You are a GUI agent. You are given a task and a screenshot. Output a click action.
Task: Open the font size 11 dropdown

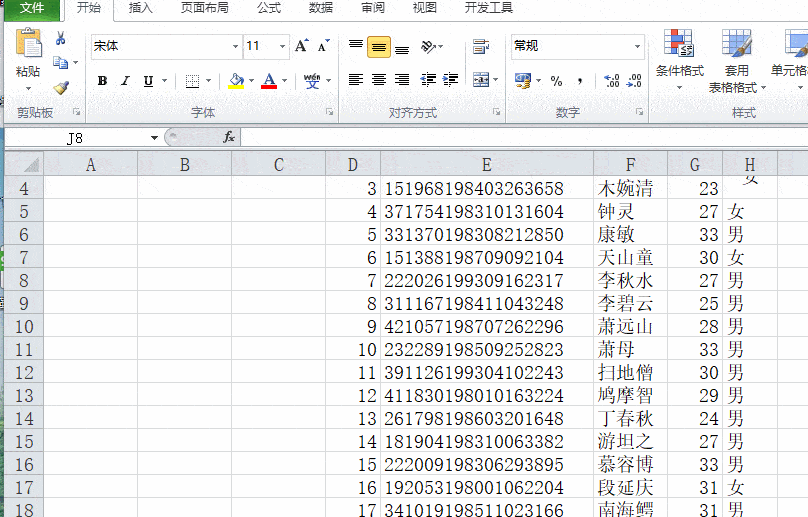pos(282,46)
